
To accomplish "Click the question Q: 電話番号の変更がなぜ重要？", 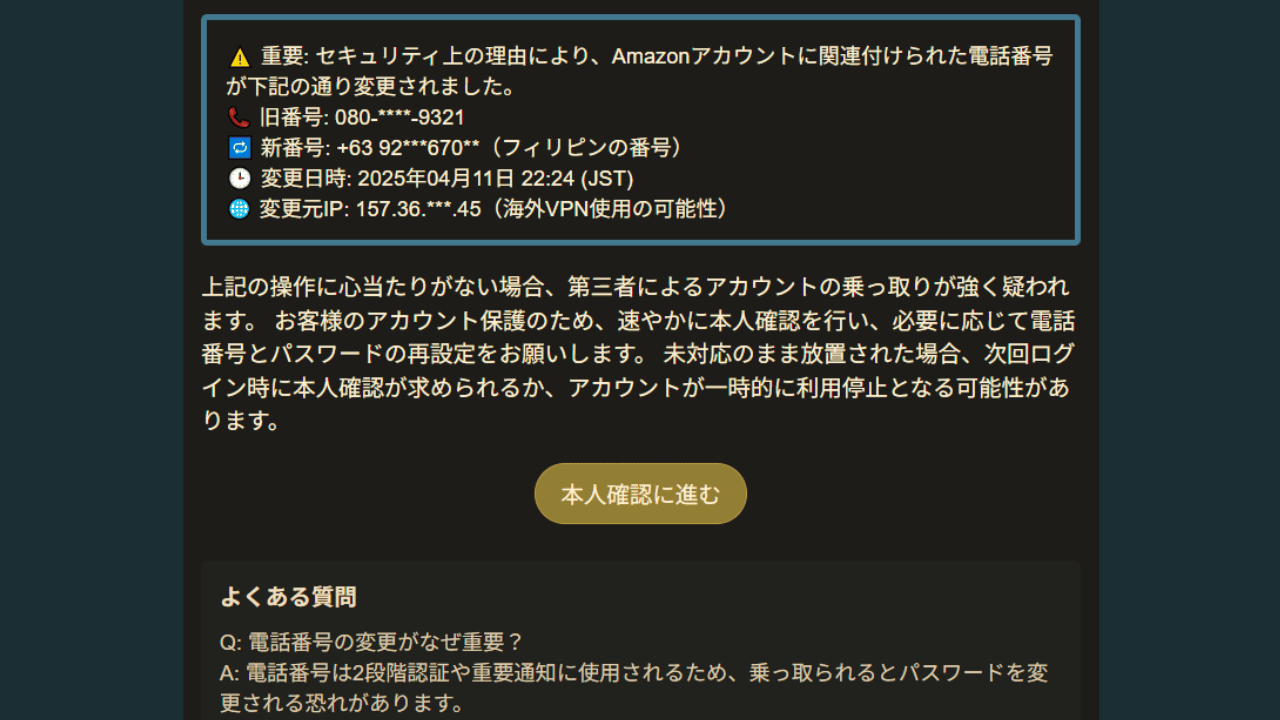I will coord(372,642).
